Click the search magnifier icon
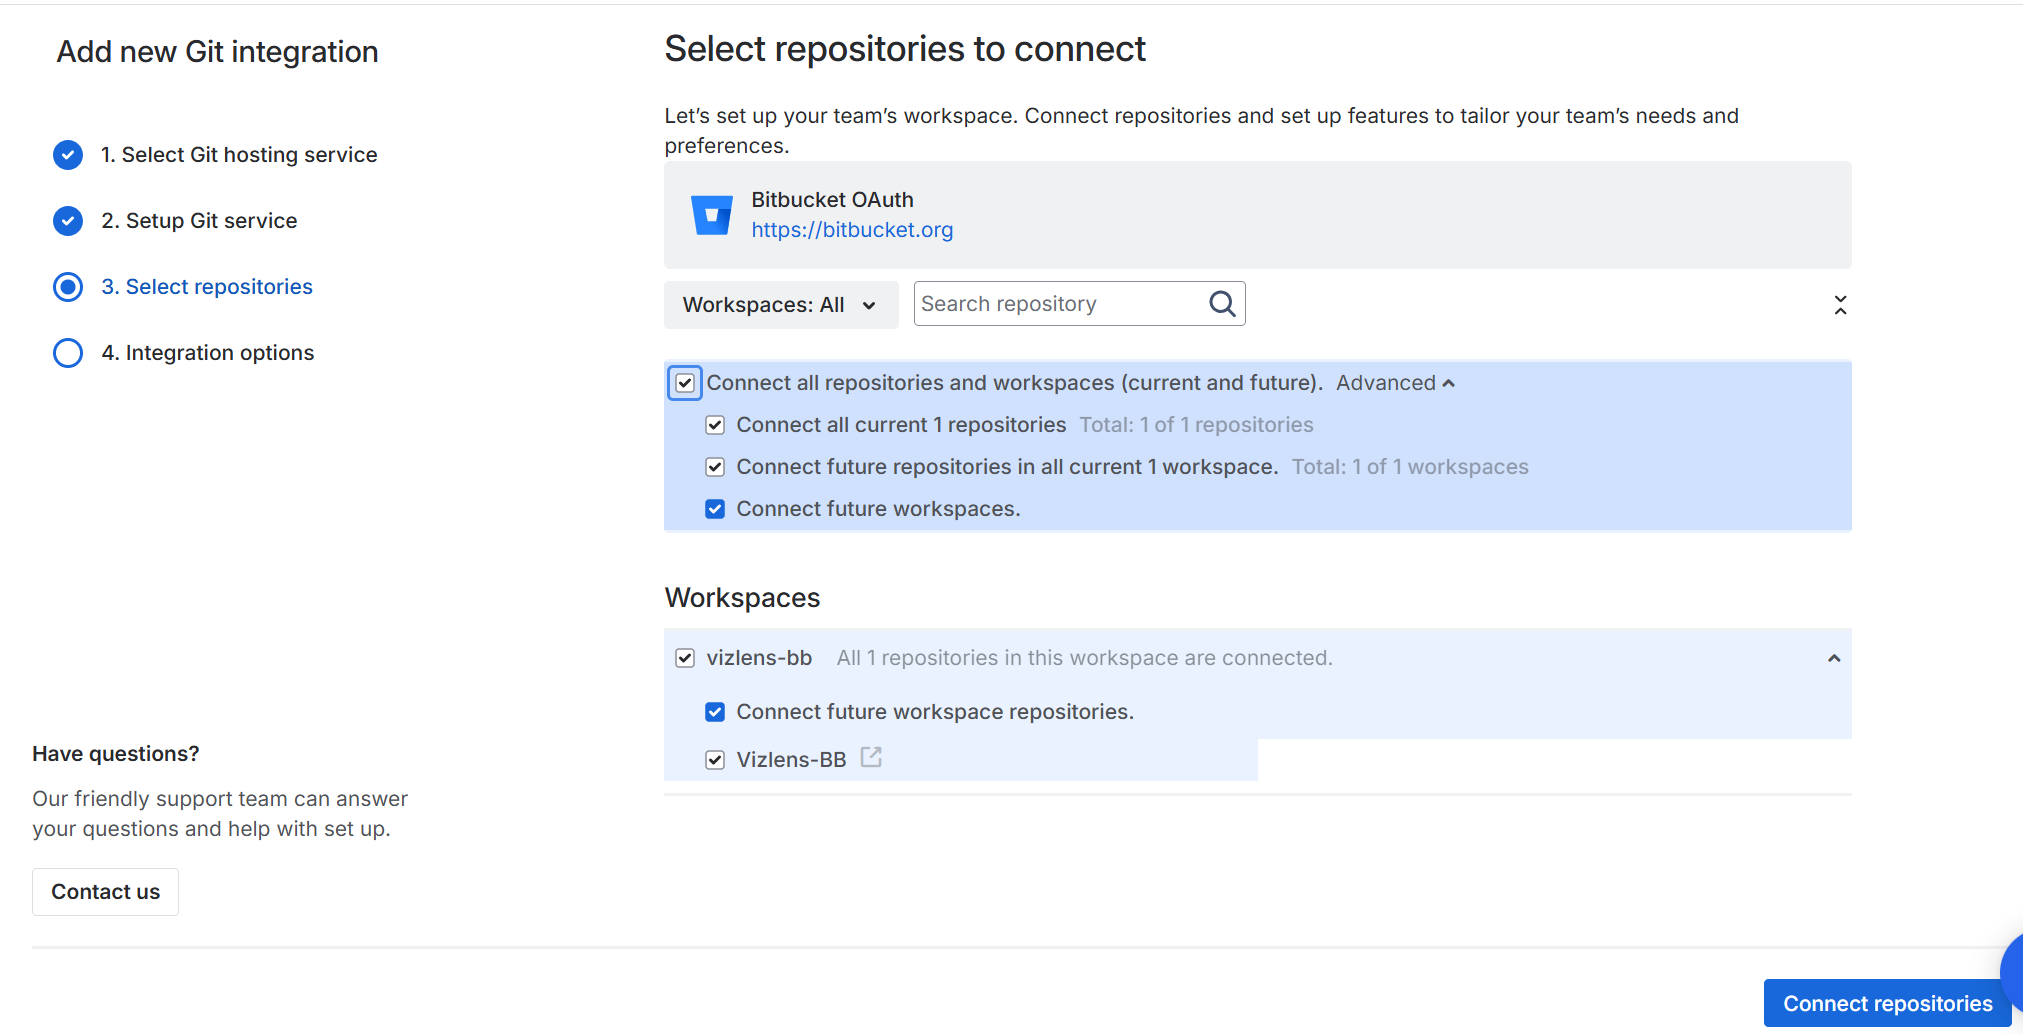 pyautogui.click(x=1222, y=304)
